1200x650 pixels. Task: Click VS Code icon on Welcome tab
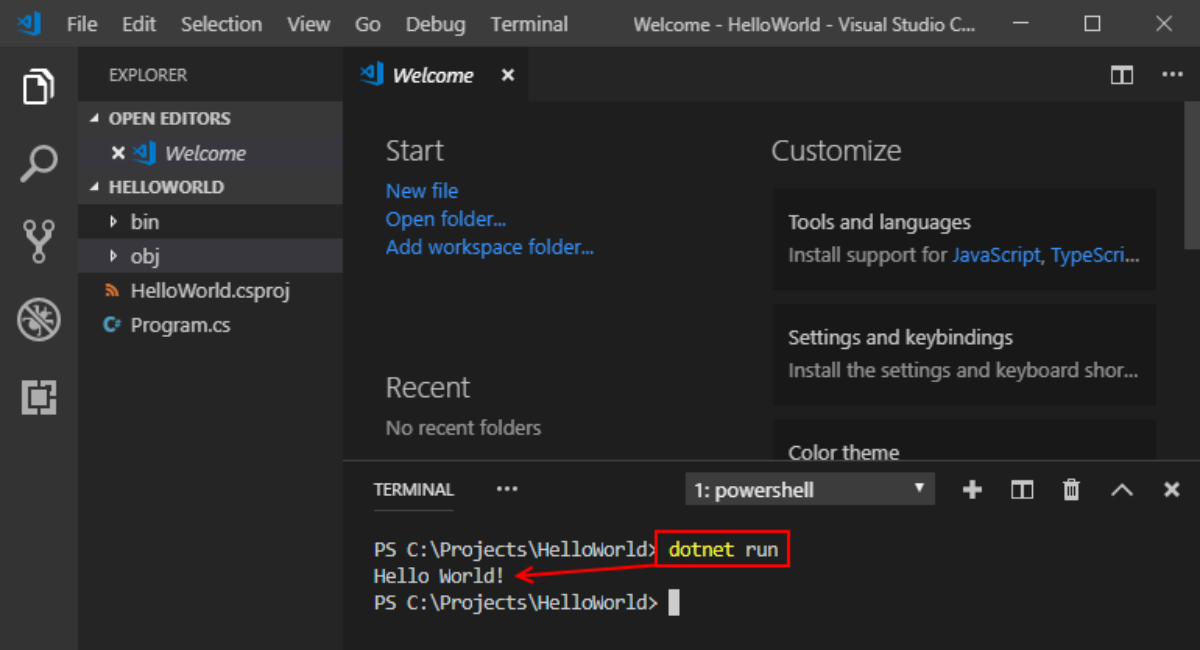[x=372, y=75]
